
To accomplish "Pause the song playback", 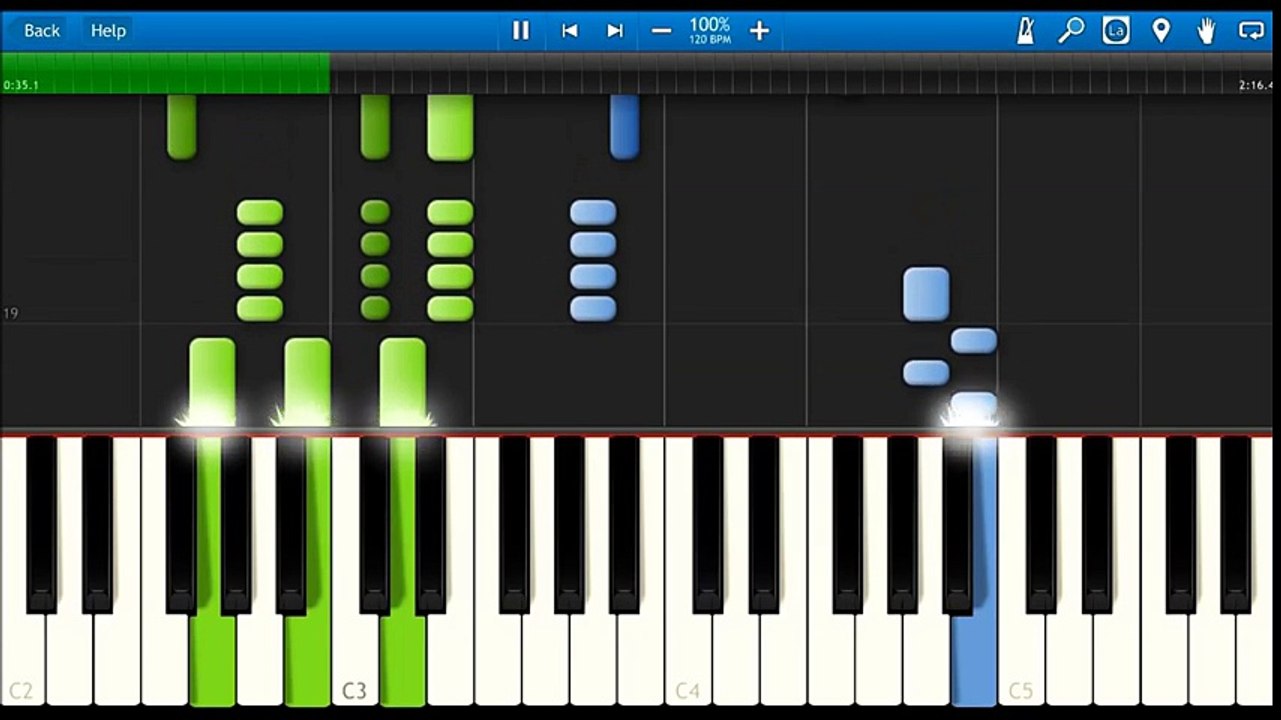I will 521,31.
